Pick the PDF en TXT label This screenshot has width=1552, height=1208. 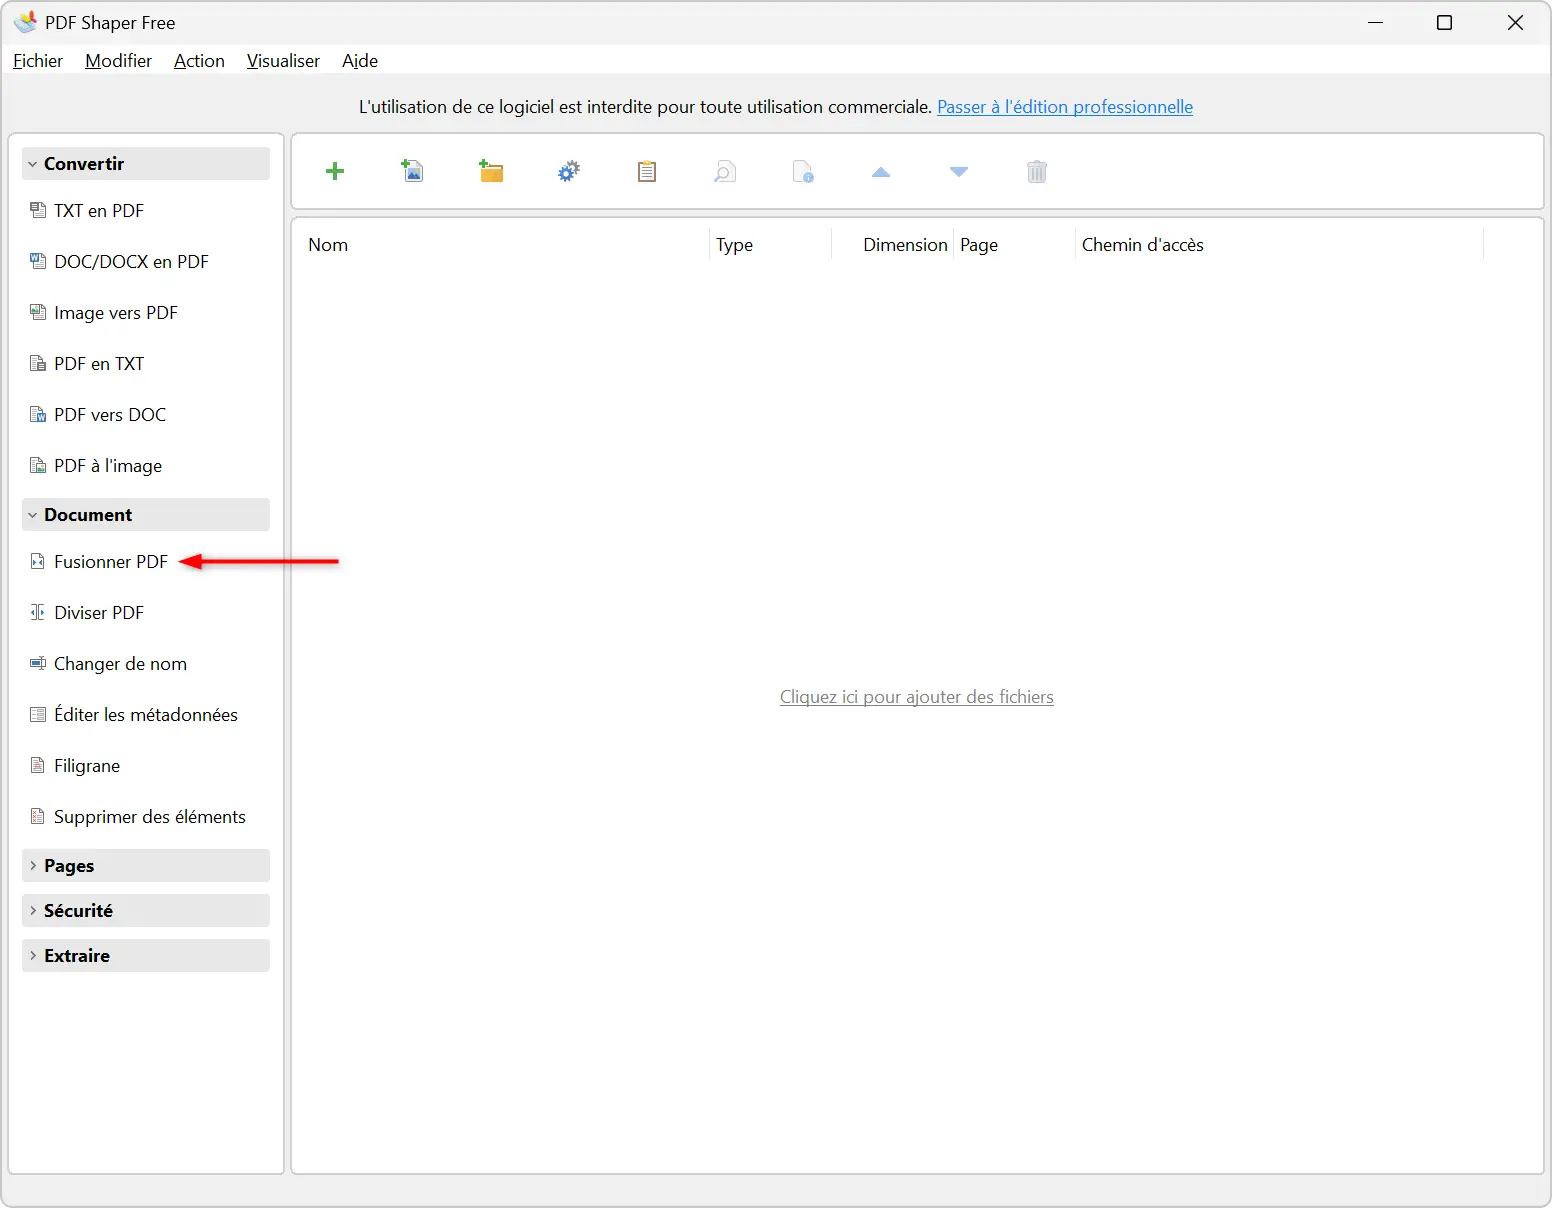(x=99, y=363)
